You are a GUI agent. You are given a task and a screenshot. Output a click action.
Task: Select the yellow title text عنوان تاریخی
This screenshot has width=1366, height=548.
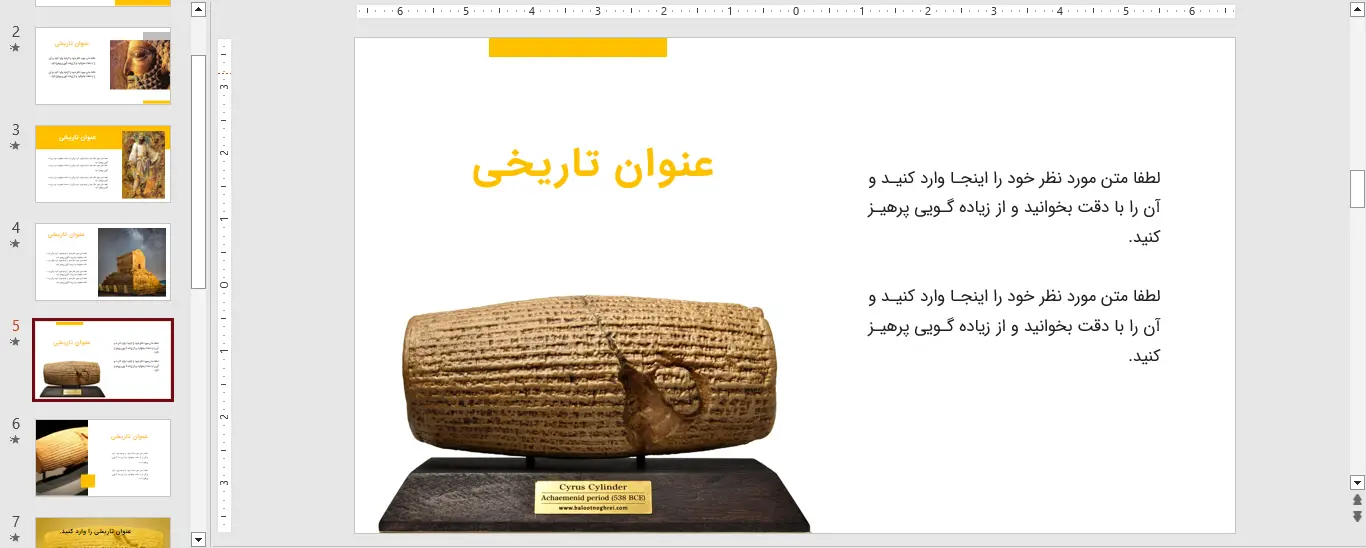(592, 166)
